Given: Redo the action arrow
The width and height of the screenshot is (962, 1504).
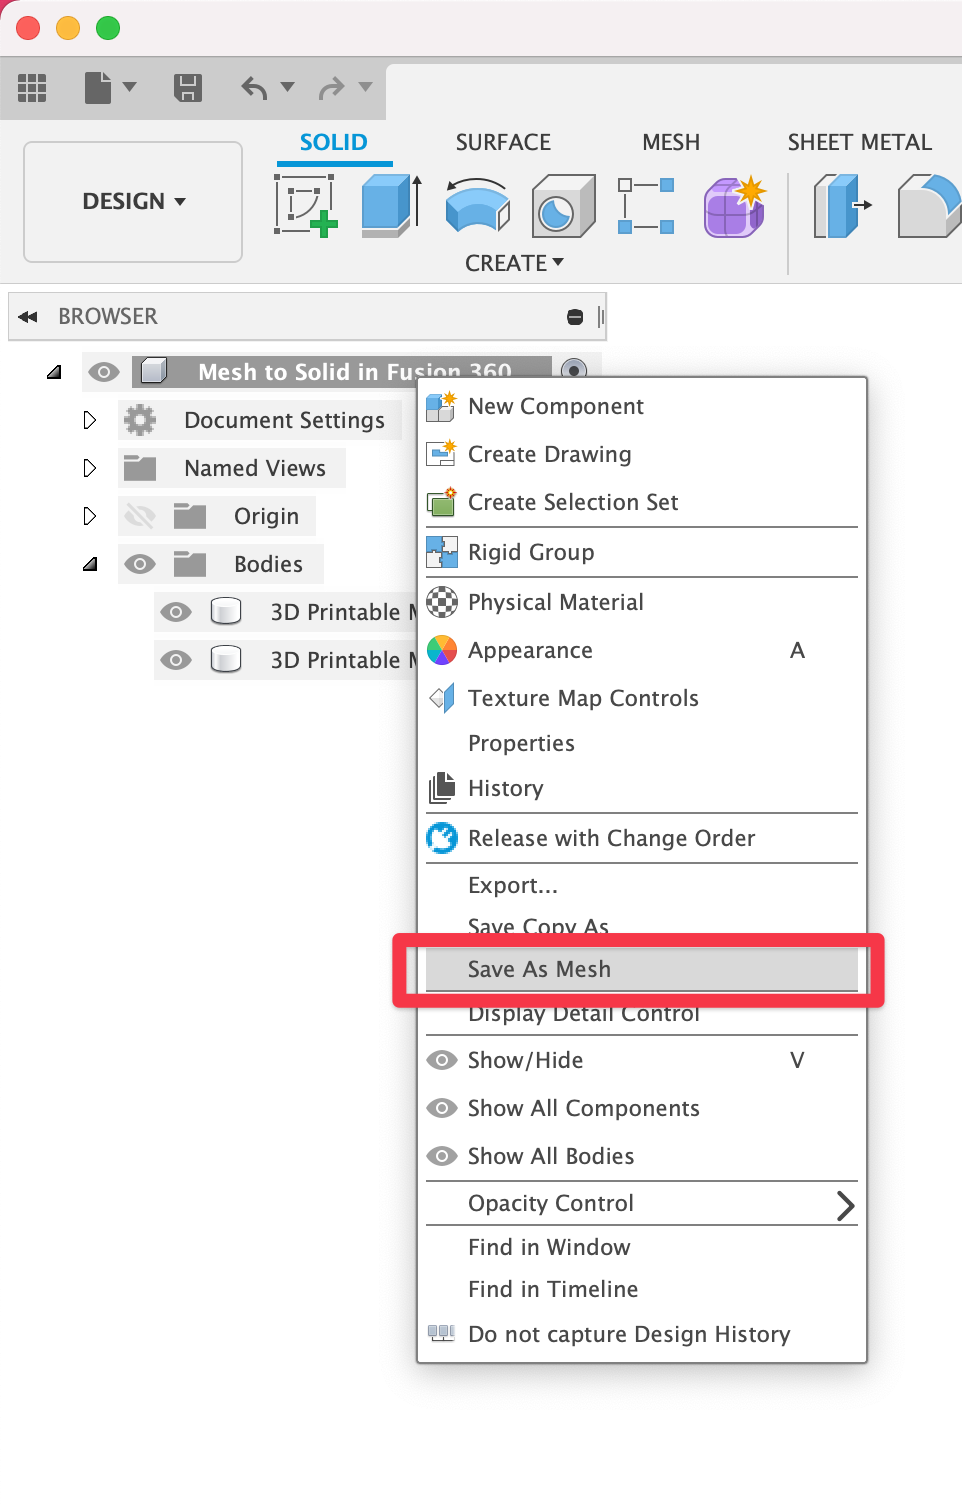Looking at the screenshot, I should coord(331,88).
